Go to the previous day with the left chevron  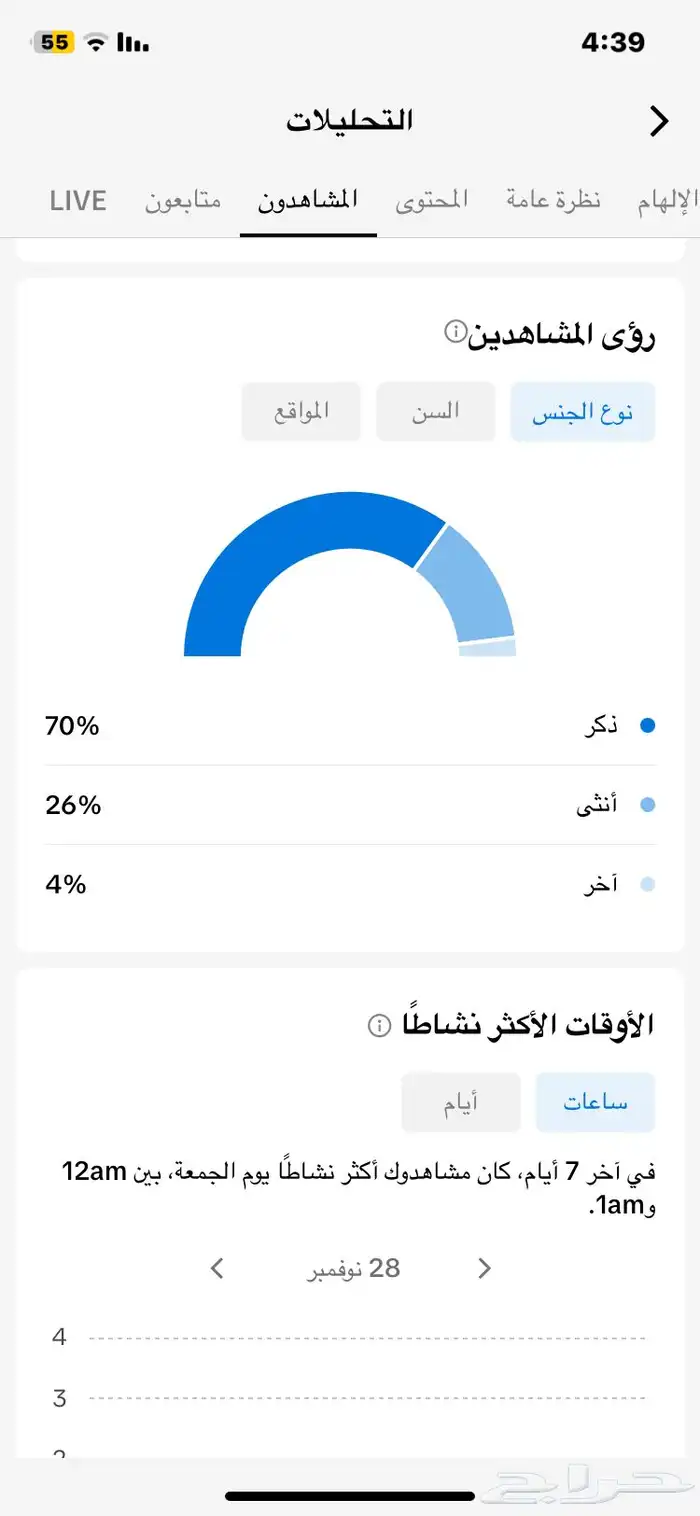pos(216,1268)
